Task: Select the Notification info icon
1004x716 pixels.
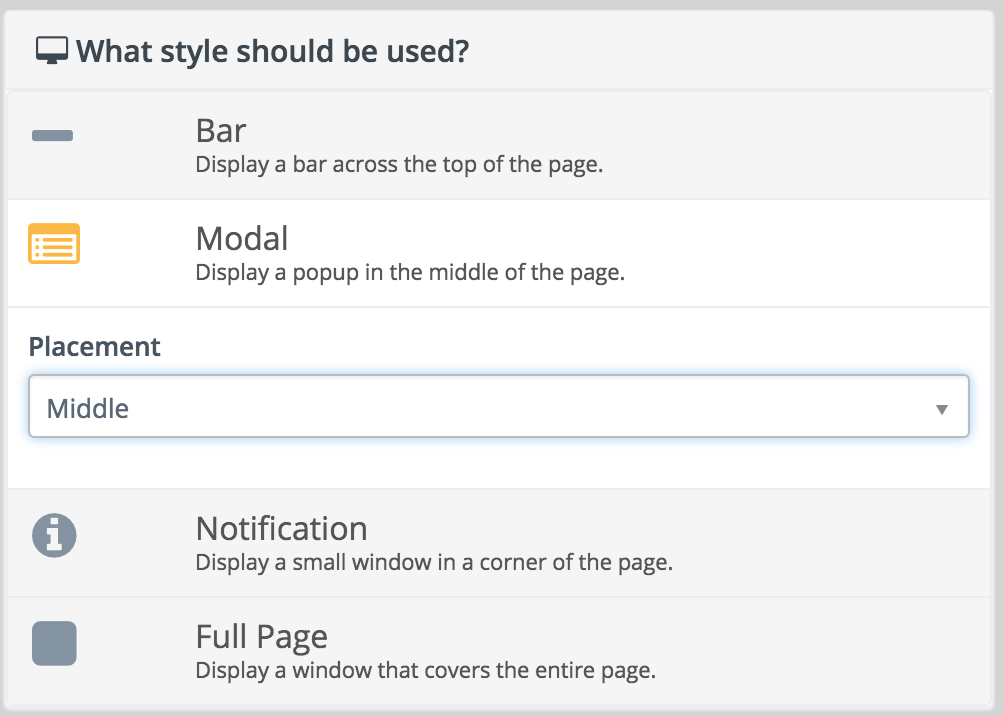Action: (x=54, y=535)
